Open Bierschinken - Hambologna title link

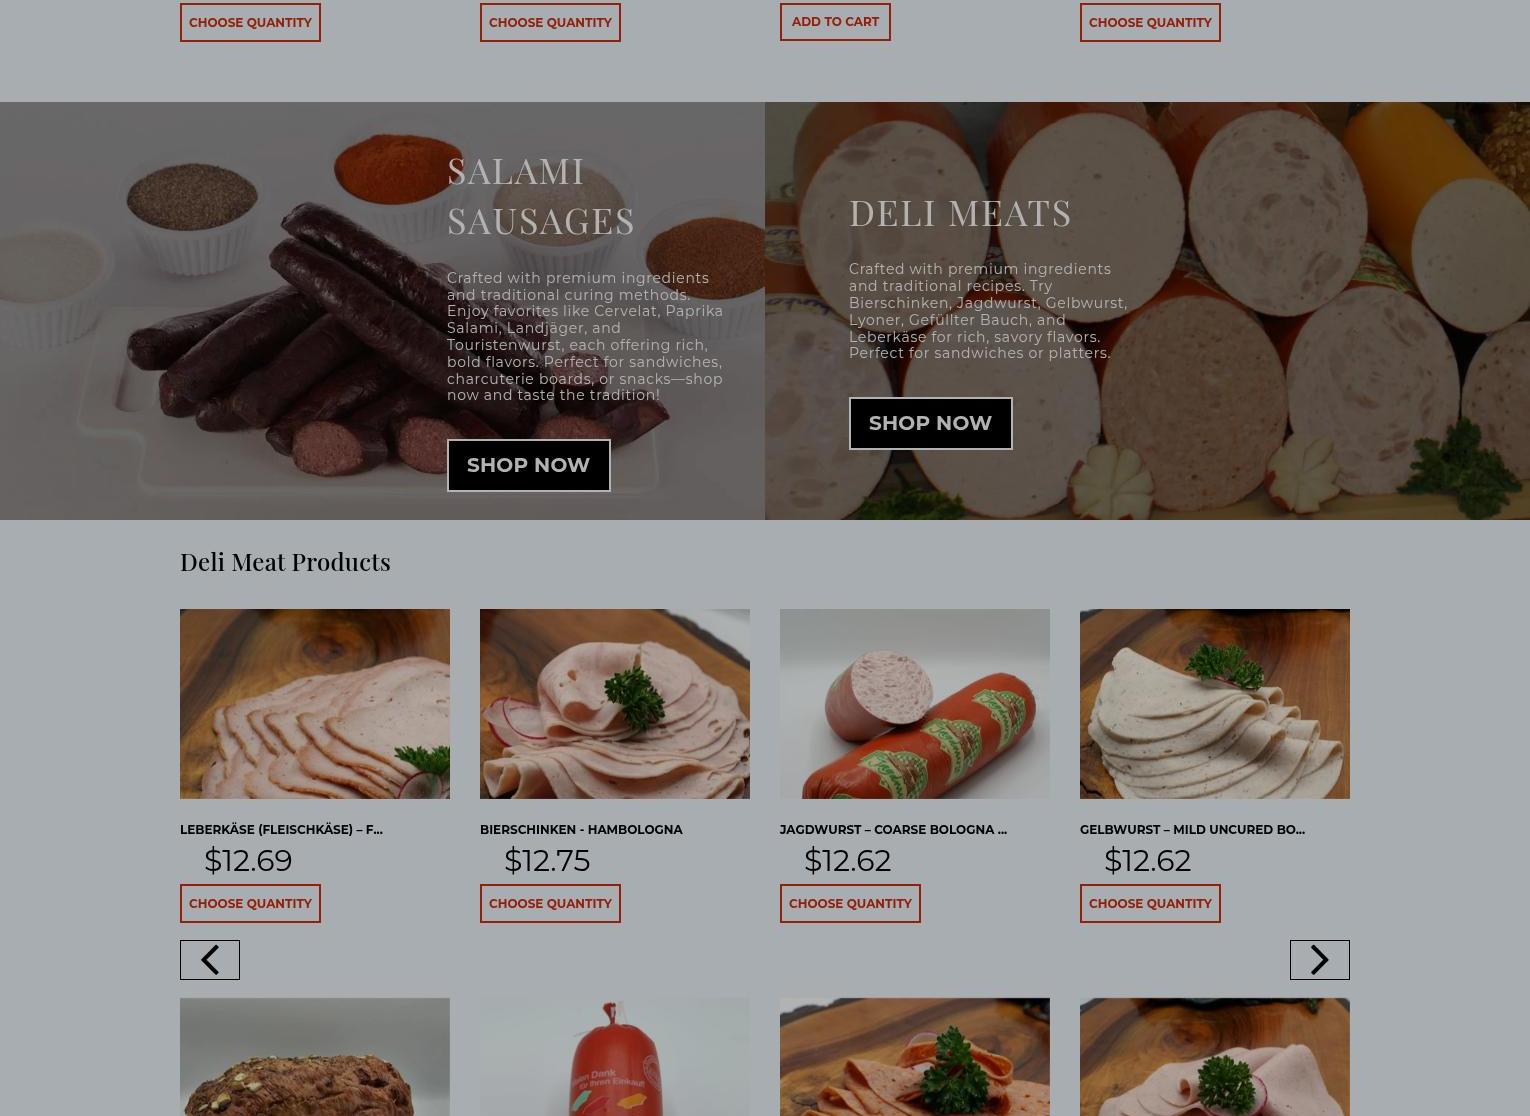(x=581, y=829)
